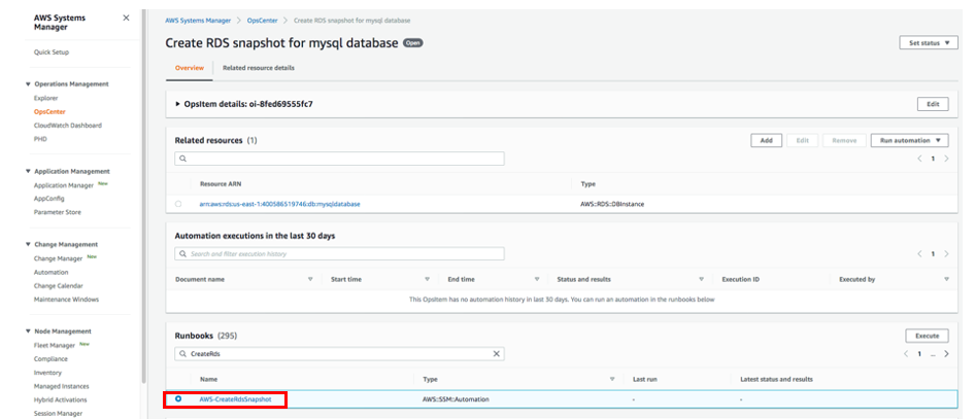Clear the CreateRds runbook search text
The image size is (977, 420).
point(496,354)
